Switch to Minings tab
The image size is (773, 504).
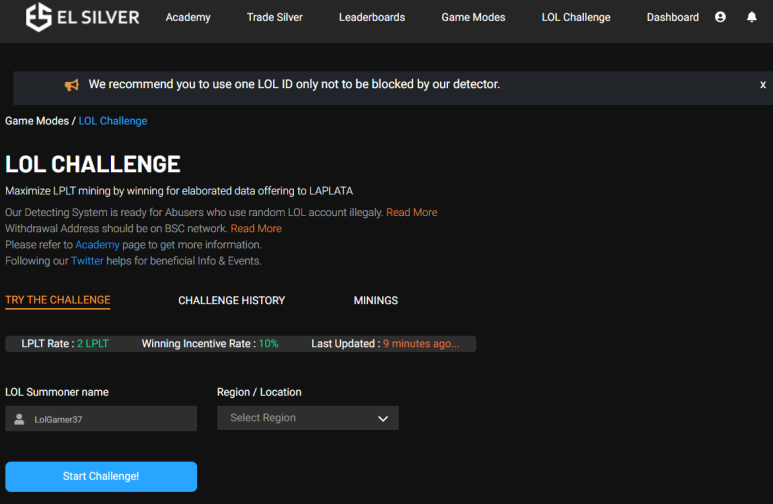(x=376, y=301)
